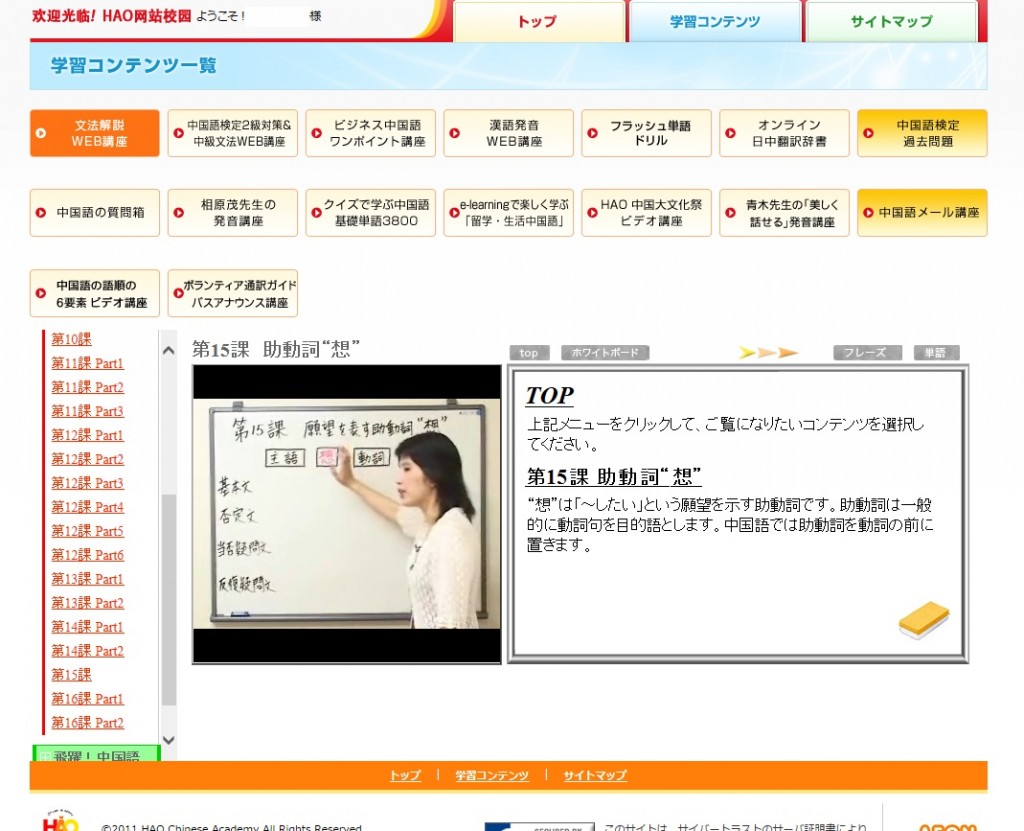Select 文法解説 WEB講座 course button
Viewport: 1024px width, 831px height.
point(95,133)
